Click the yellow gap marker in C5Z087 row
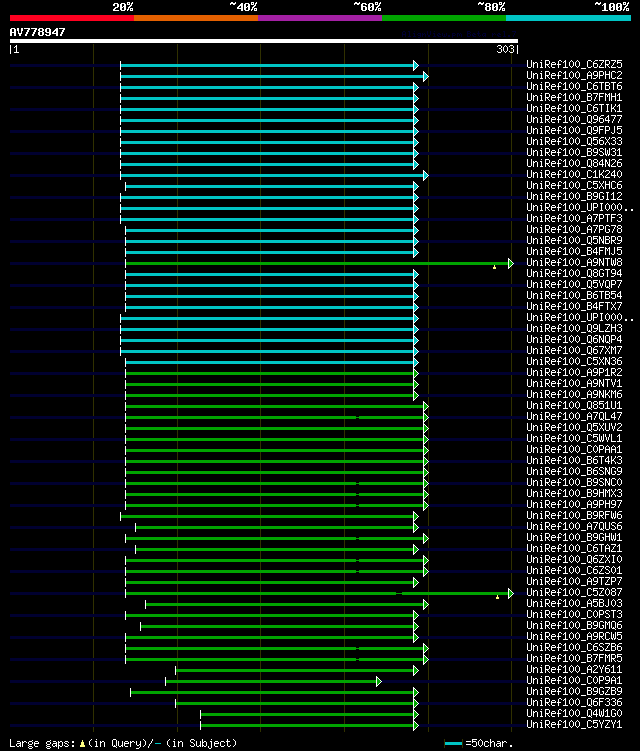The height and width of the screenshot is (751, 640). click(497, 597)
